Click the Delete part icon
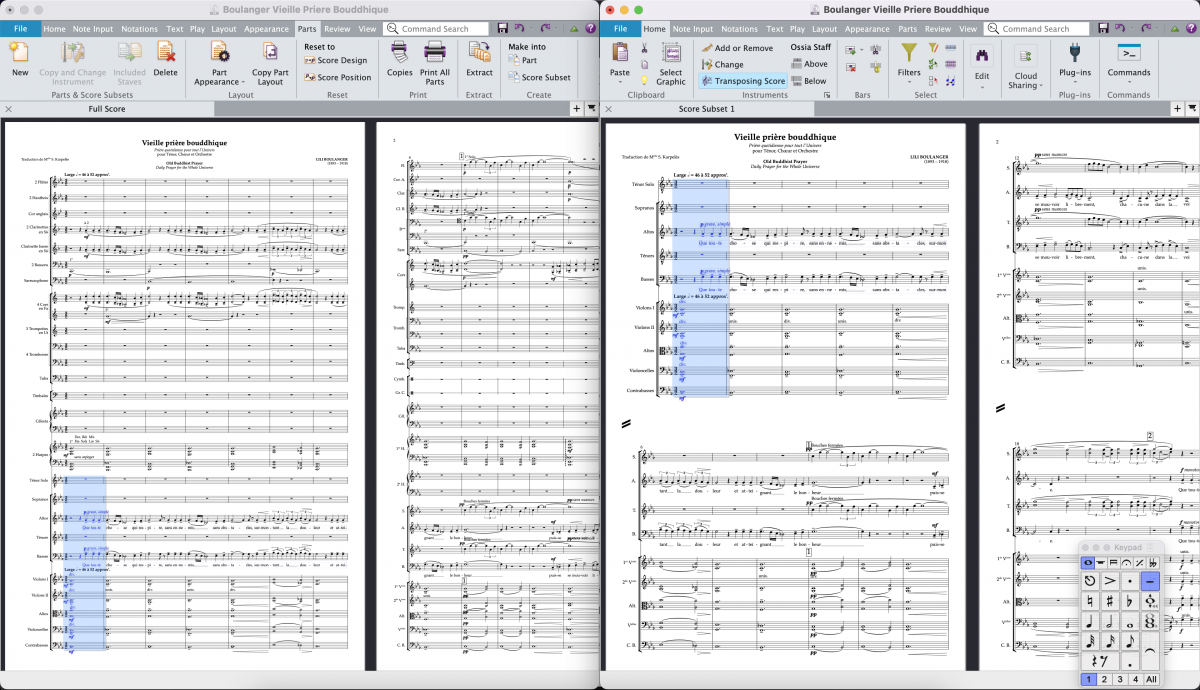 pyautogui.click(x=165, y=53)
